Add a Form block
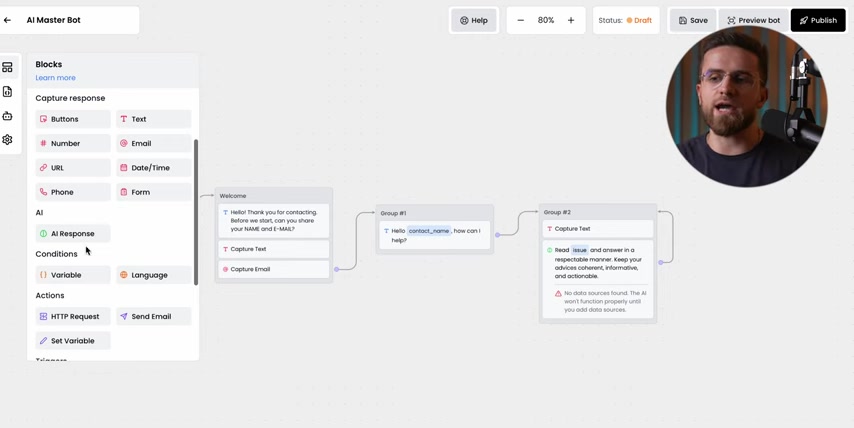The width and height of the screenshot is (854, 428). click(x=154, y=192)
